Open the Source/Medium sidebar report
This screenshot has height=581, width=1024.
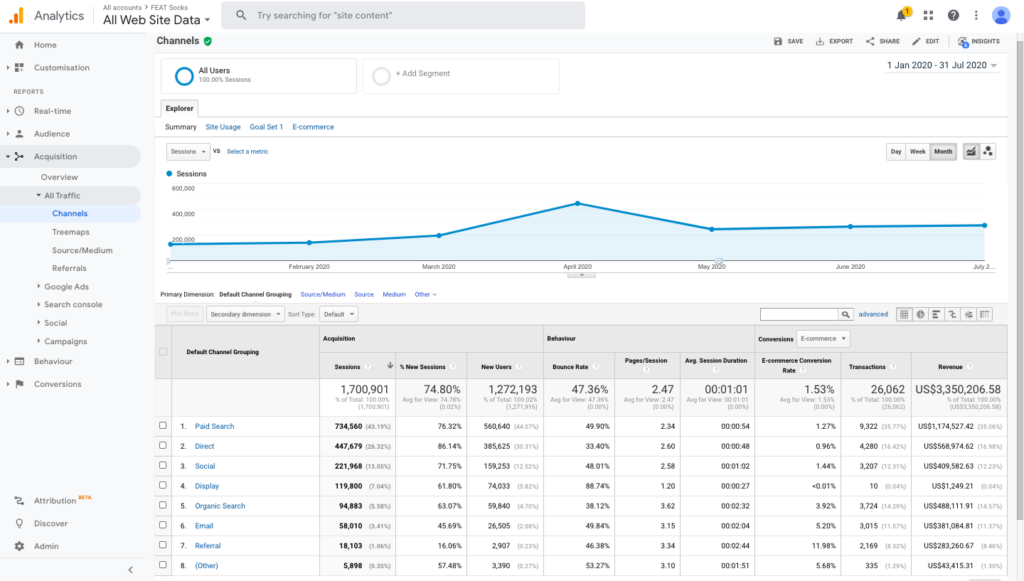(x=82, y=250)
